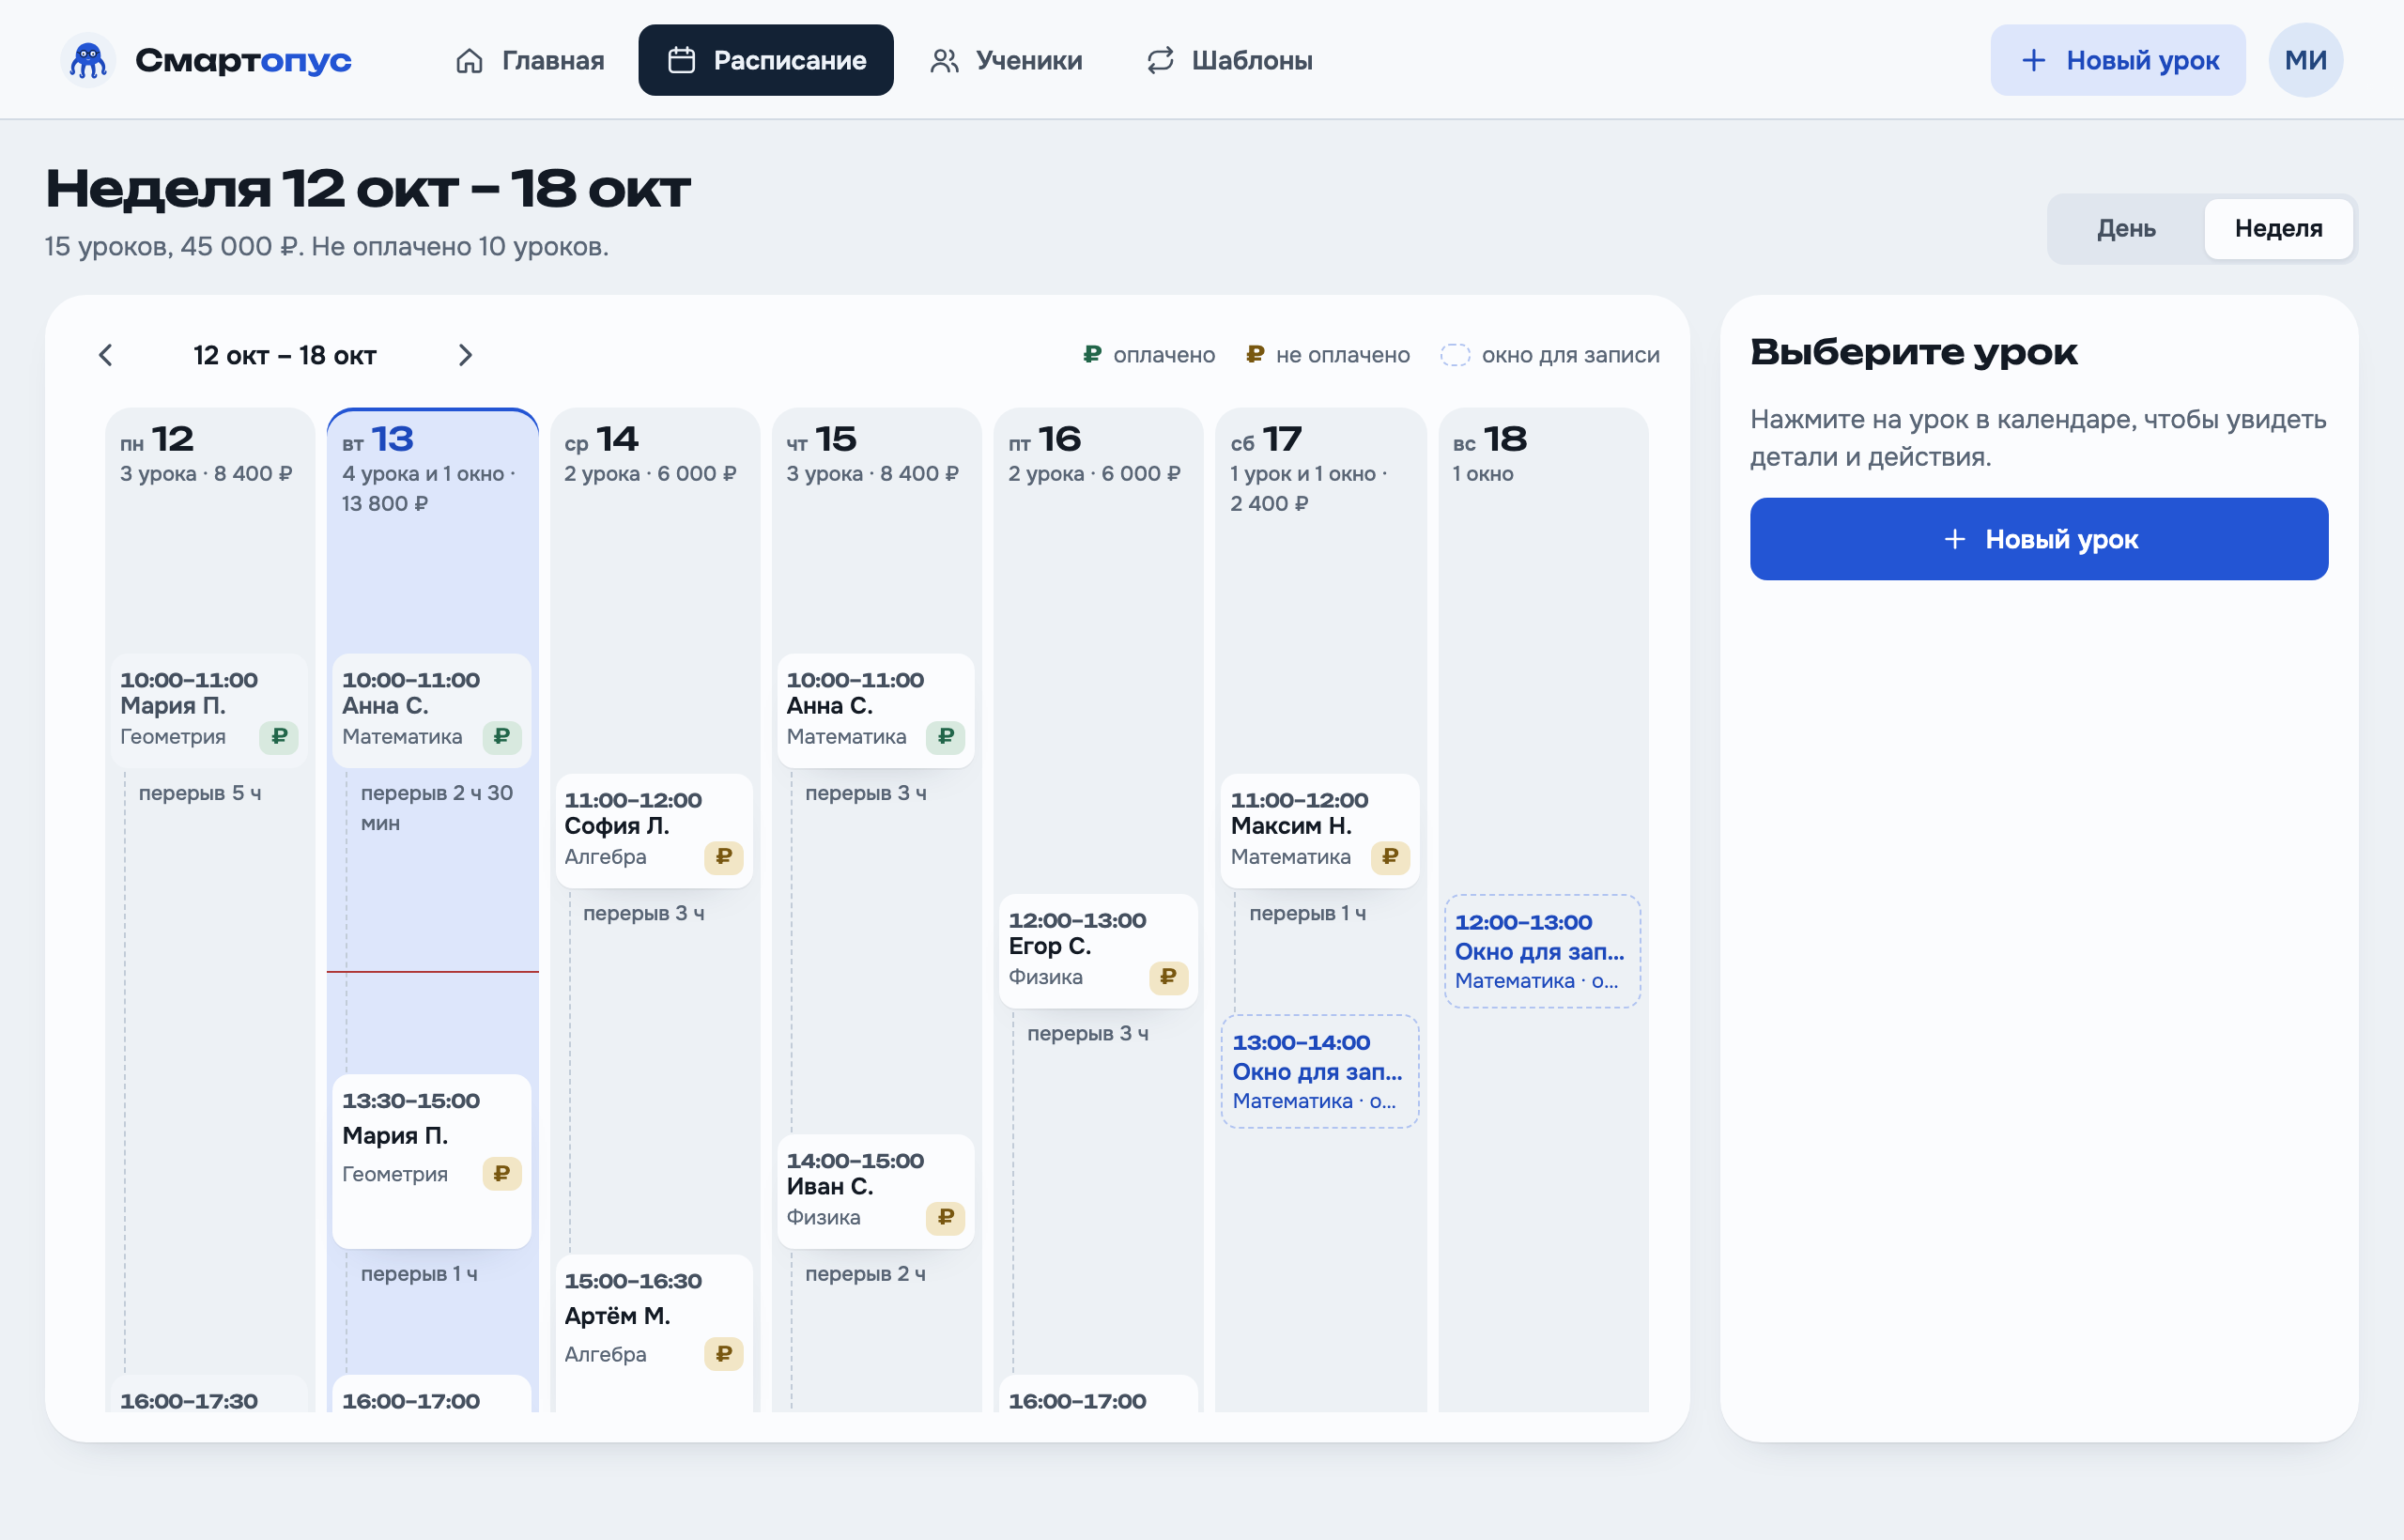
Task: Click unpaid badge on Мария П. 13:30 lesson
Action: (x=502, y=1174)
